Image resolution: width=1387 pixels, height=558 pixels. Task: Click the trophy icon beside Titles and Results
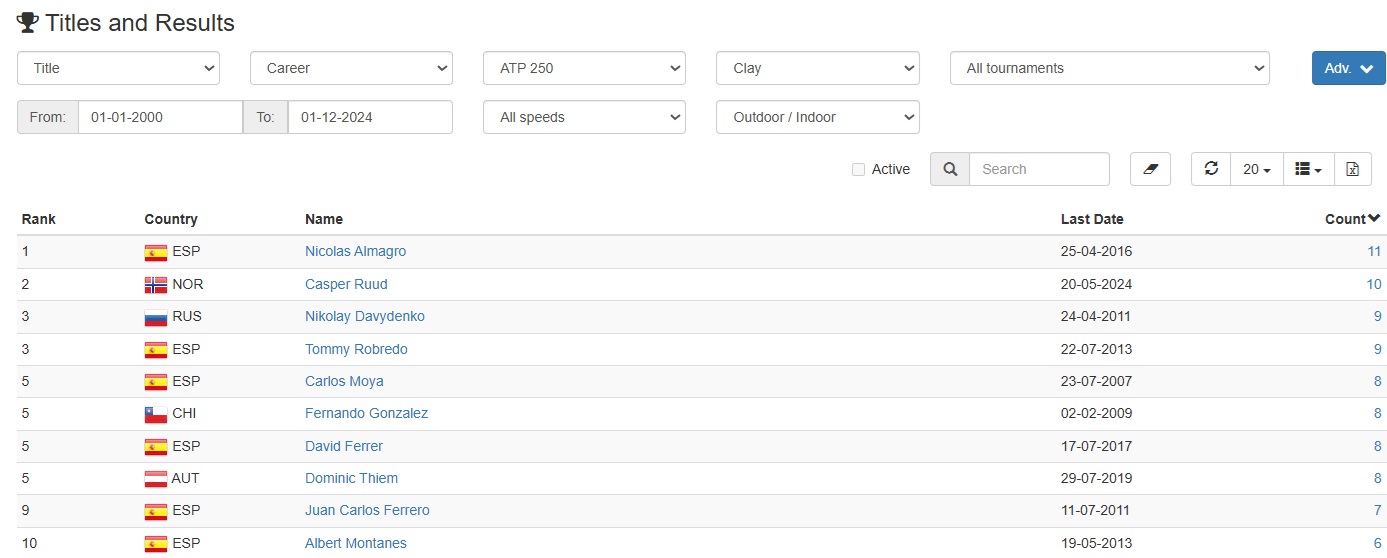pyautogui.click(x=28, y=22)
